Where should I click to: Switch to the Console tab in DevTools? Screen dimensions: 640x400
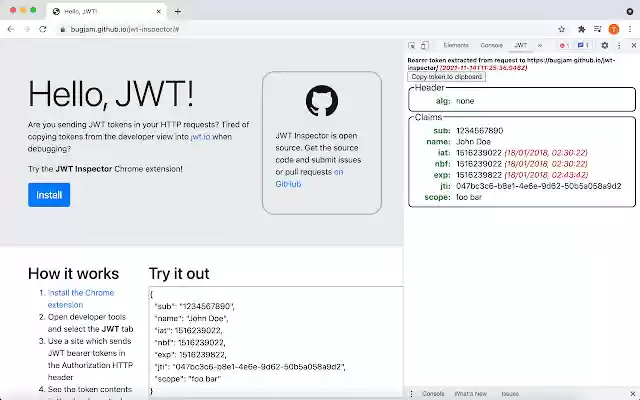[x=491, y=45]
